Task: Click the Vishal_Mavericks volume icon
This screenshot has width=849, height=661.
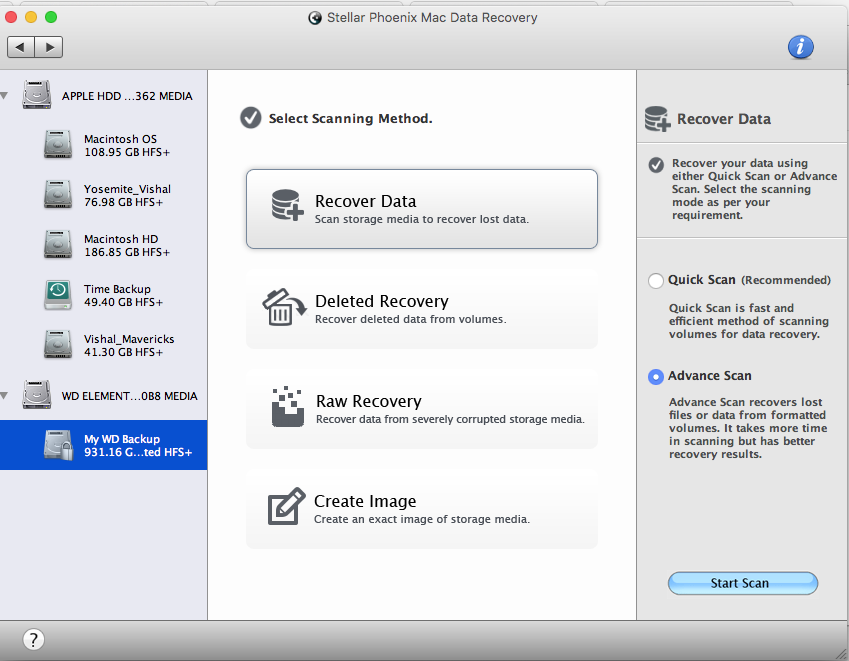Action: pyautogui.click(x=58, y=345)
